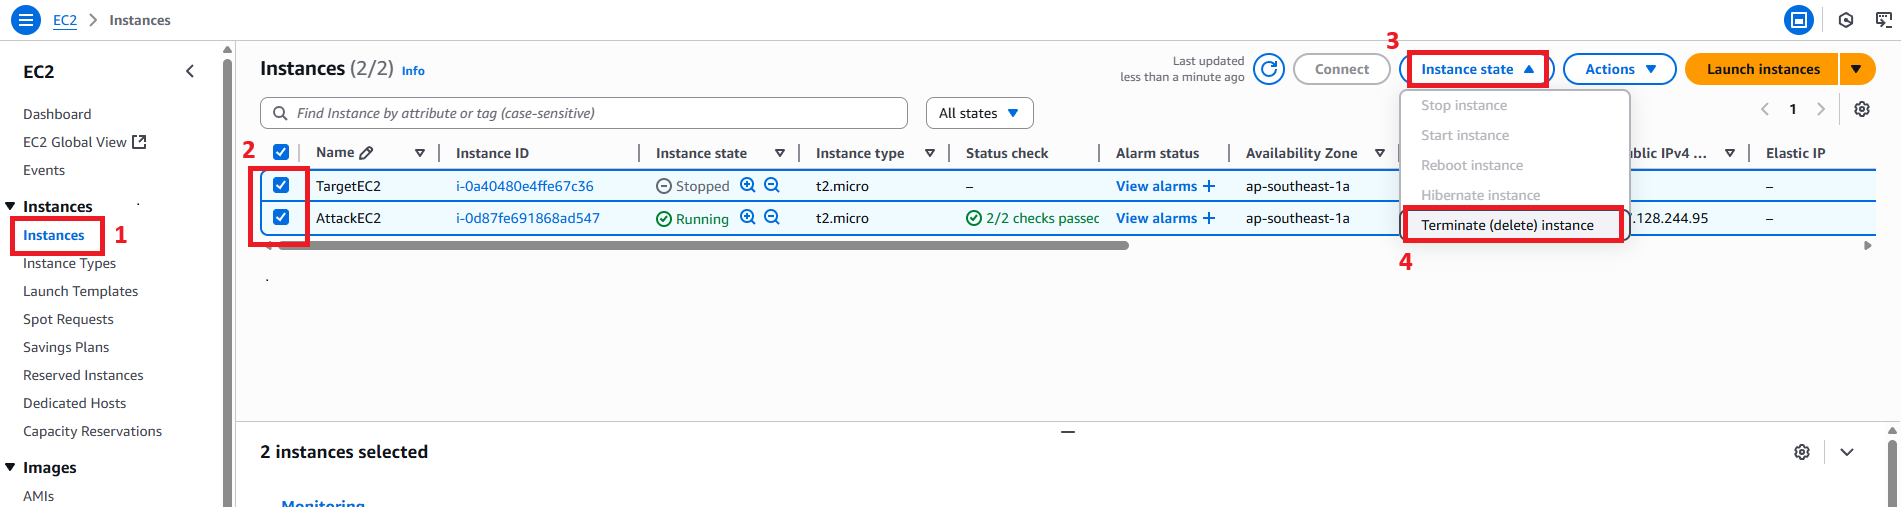Open Savings Plans in sidebar
The width and height of the screenshot is (1901, 507).
(x=66, y=347)
